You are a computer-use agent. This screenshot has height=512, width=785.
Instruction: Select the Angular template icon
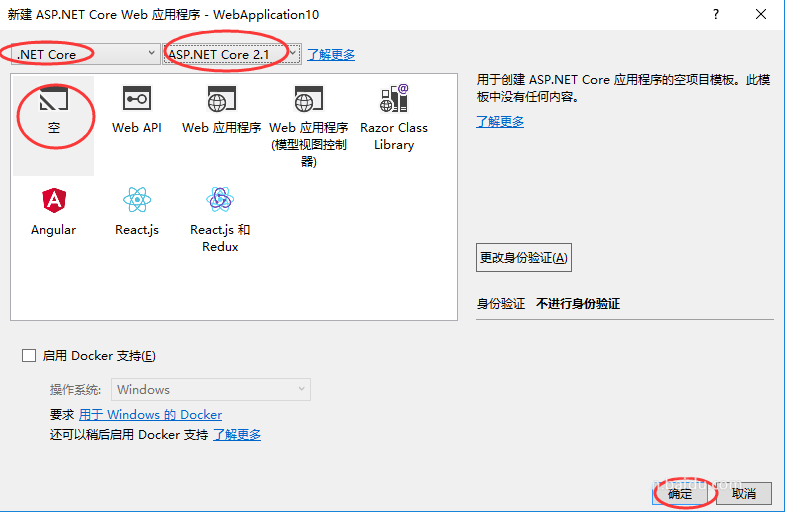(x=54, y=200)
